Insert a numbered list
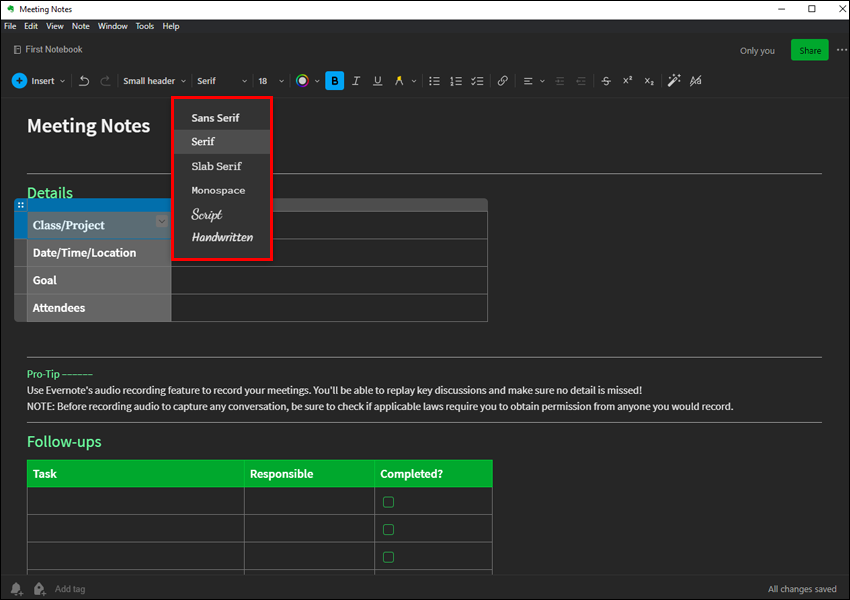Image resolution: width=850 pixels, height=600 pixels. [x=456, y=81]
